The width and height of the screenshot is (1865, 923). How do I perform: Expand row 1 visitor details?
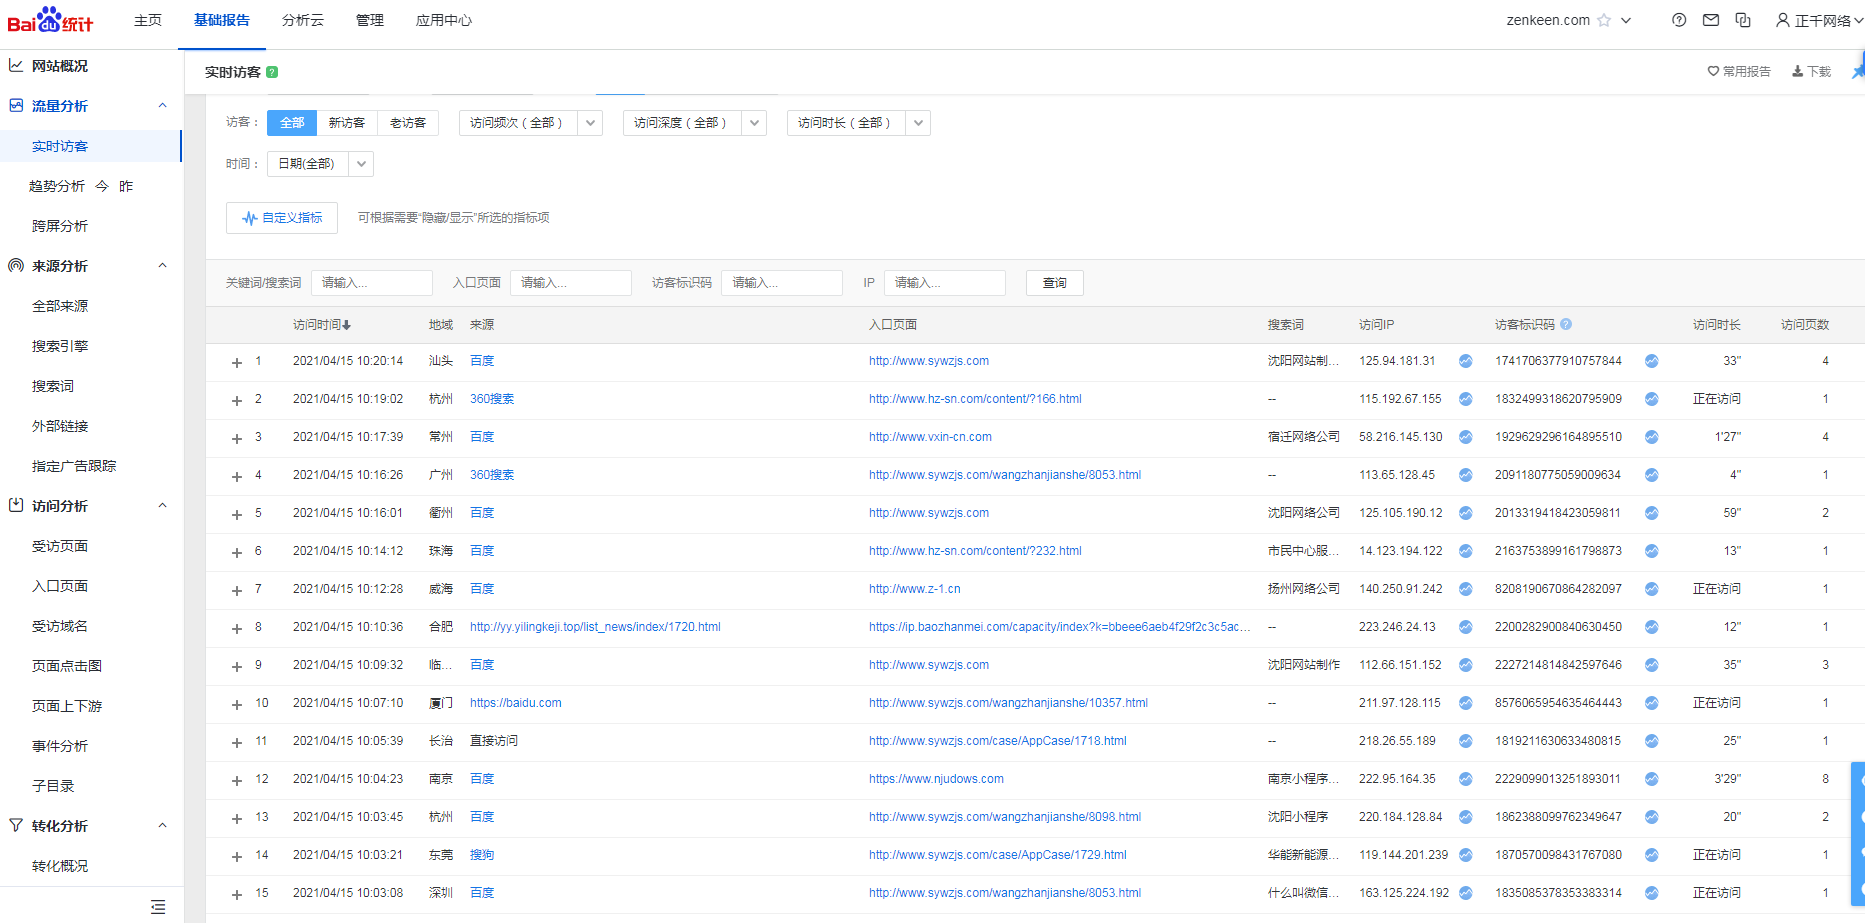click(x=237, y=362)
